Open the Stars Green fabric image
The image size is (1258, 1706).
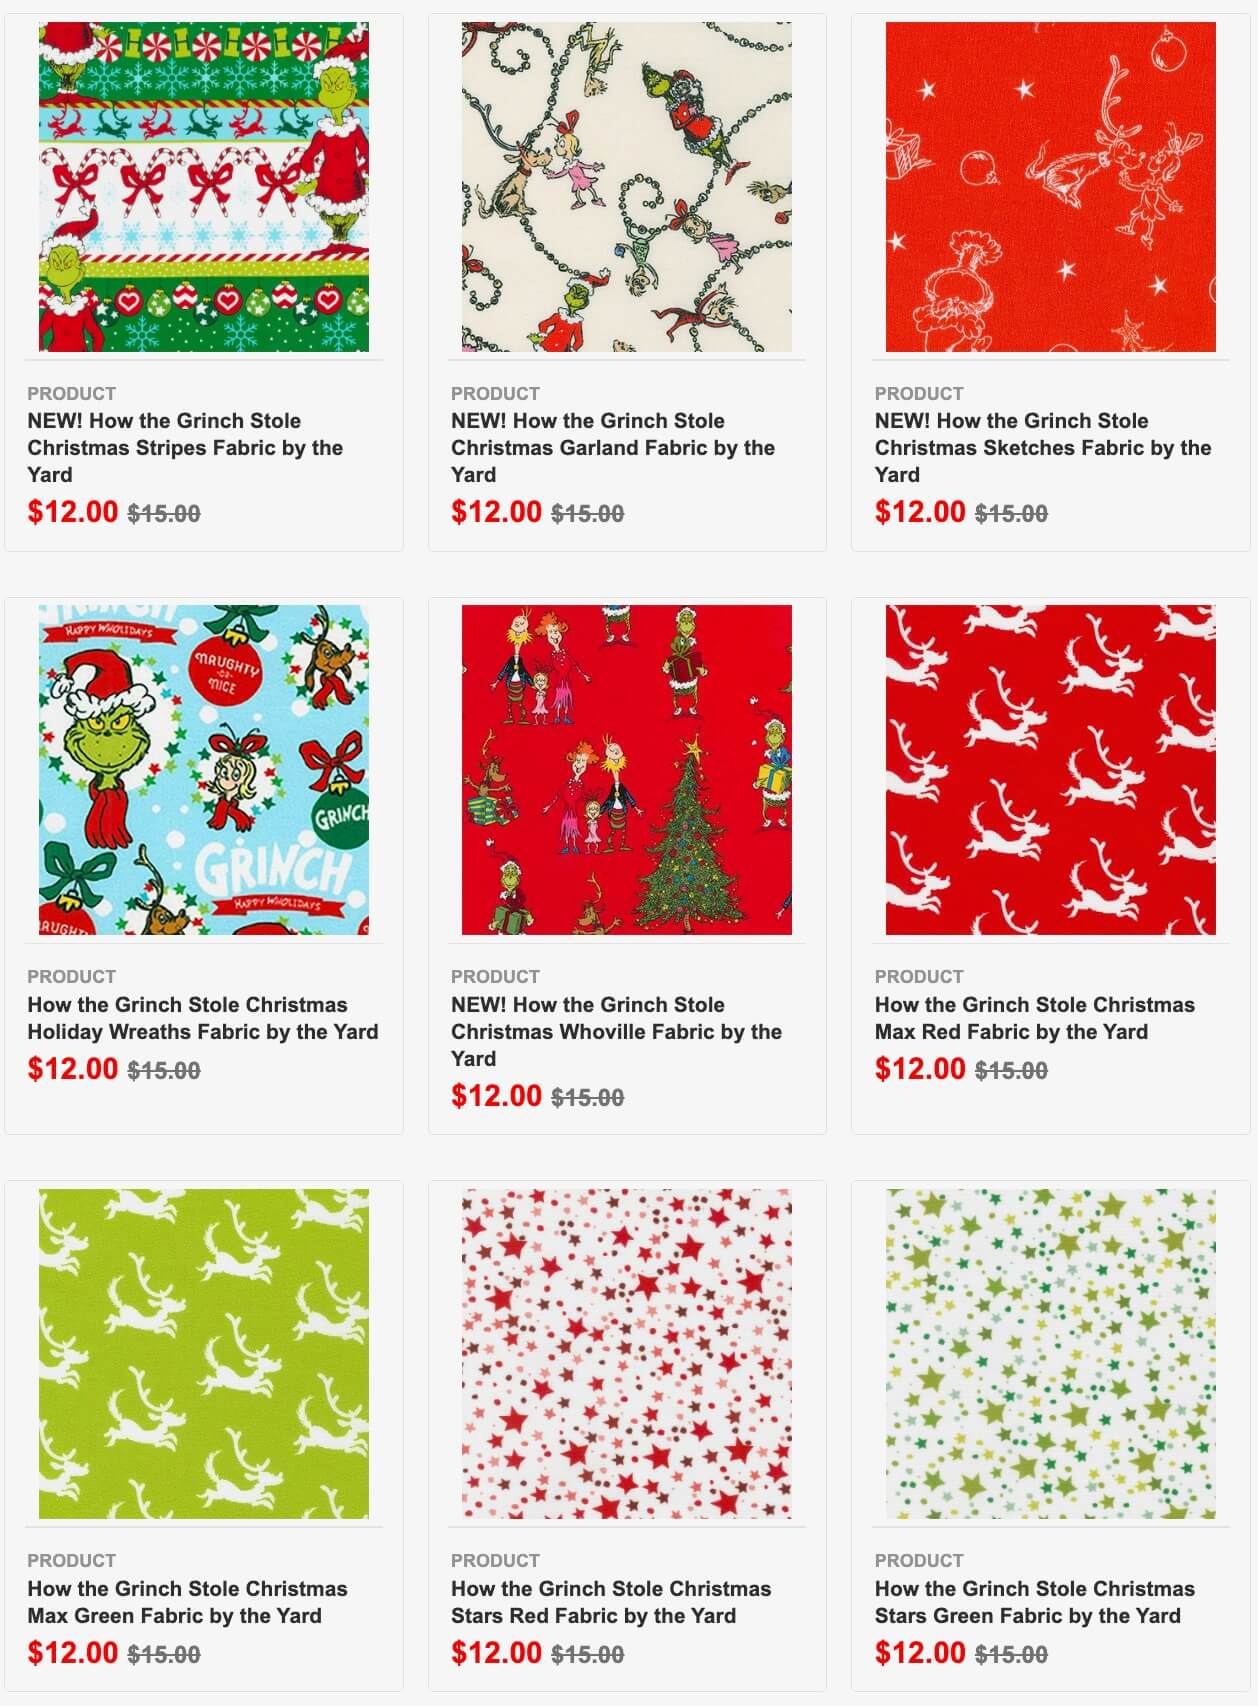[x=1051, y=1354]
